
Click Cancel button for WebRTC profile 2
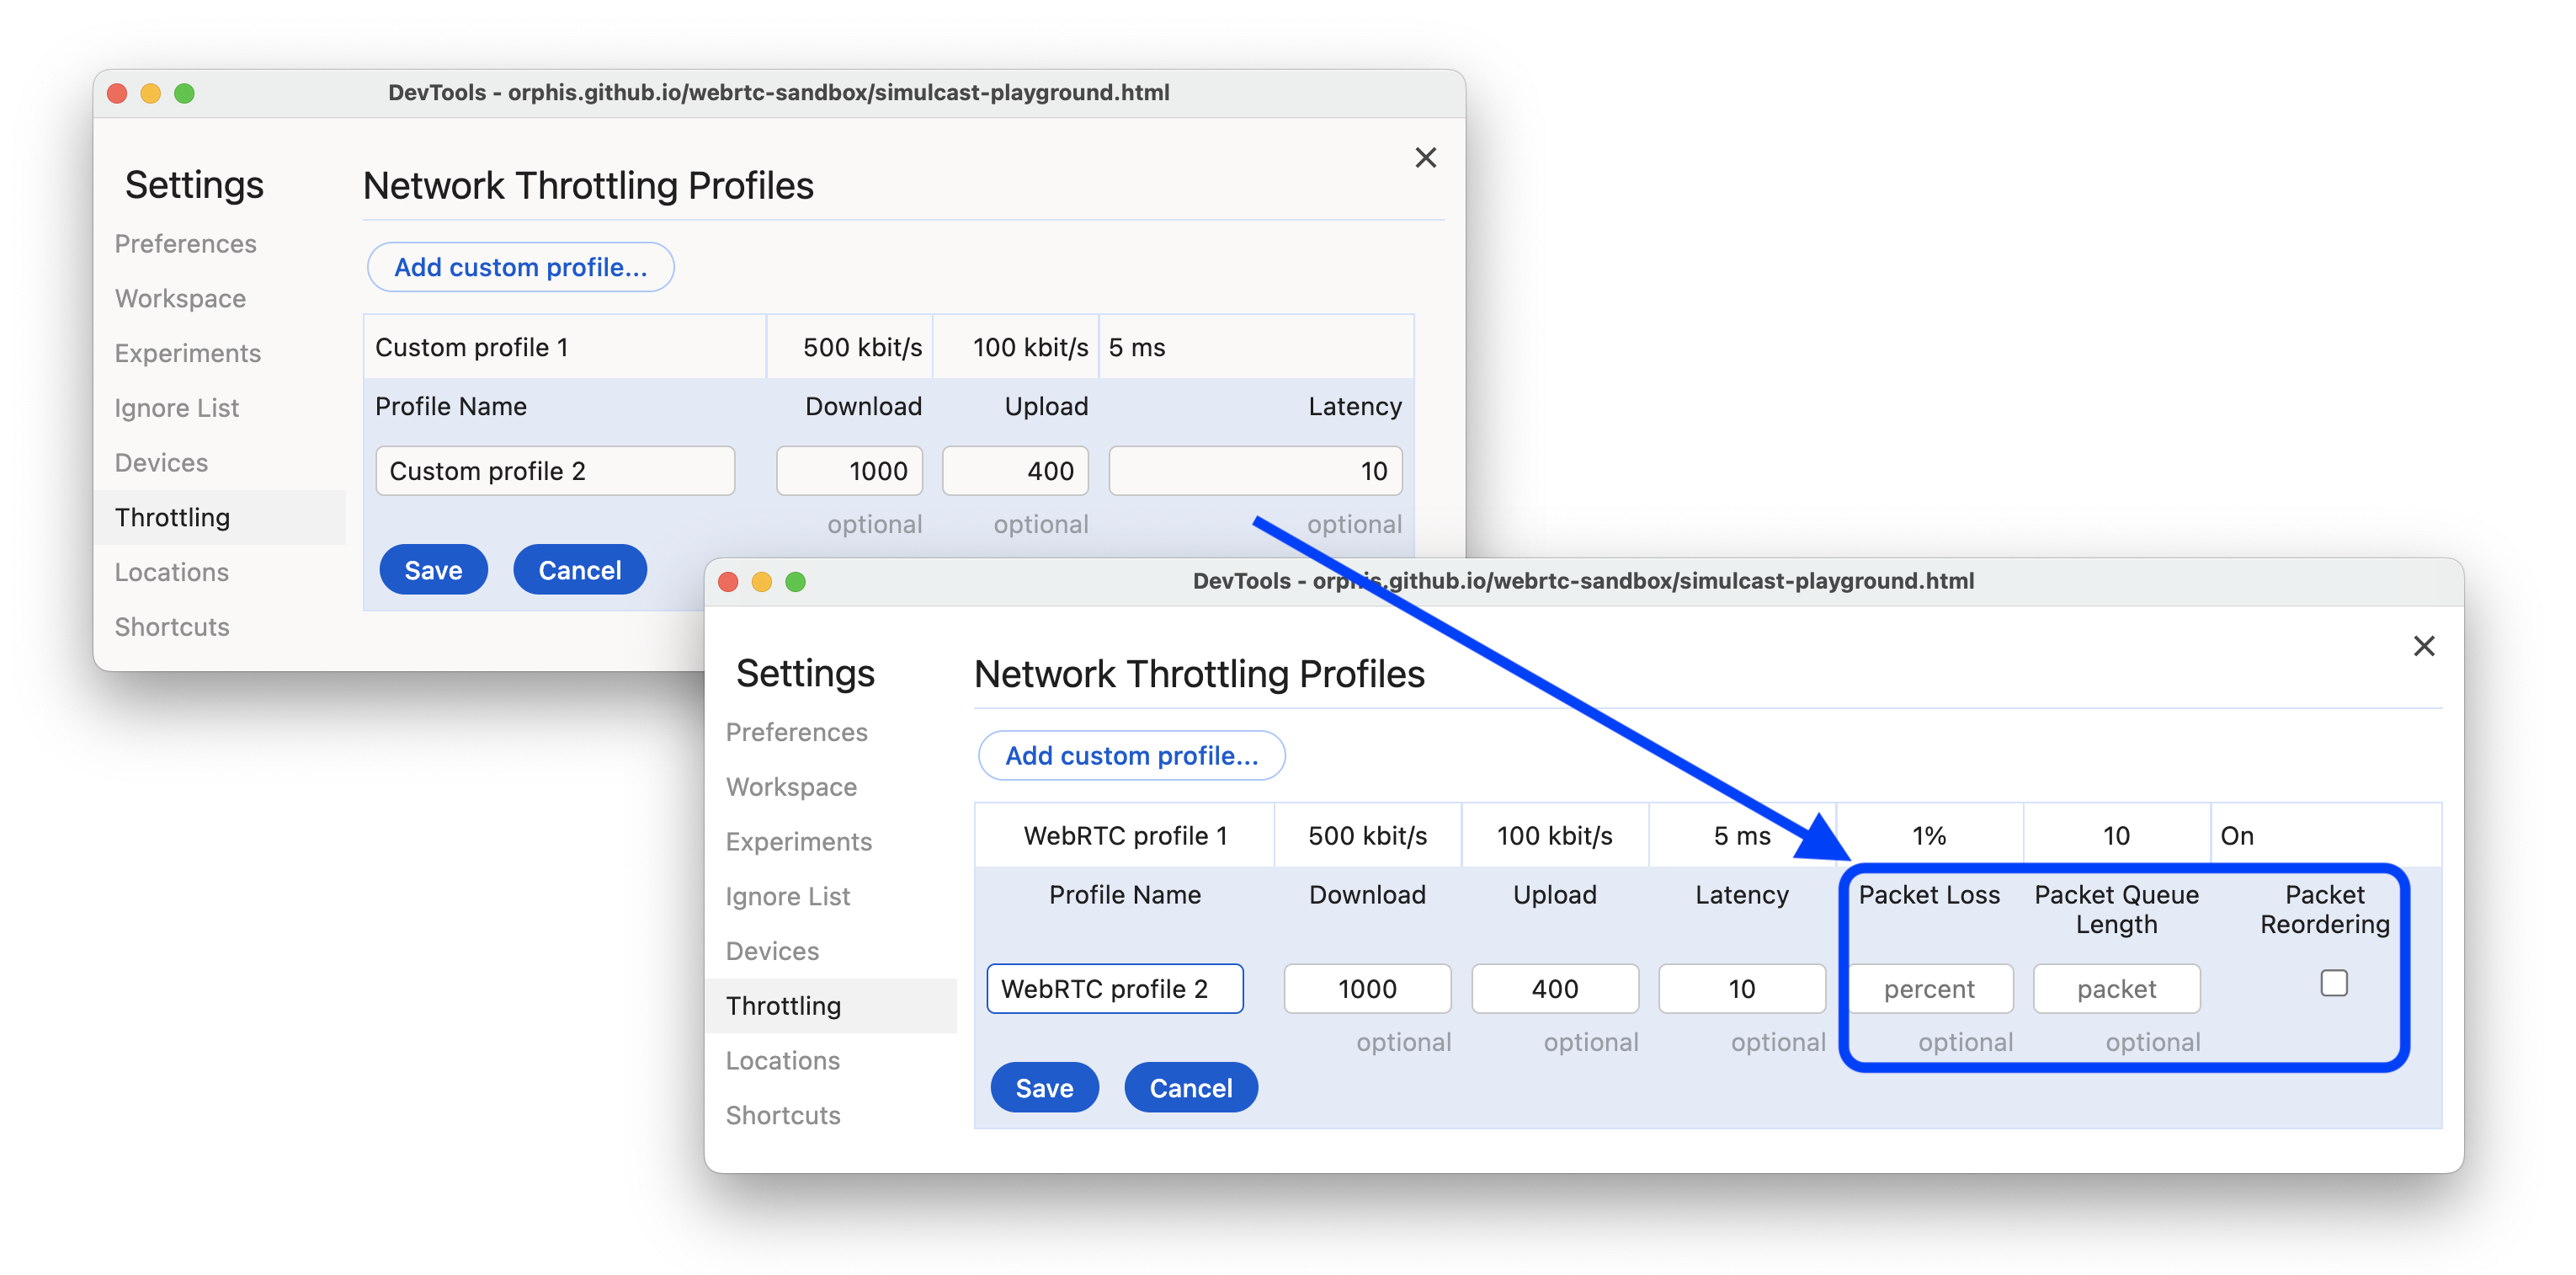click(x=1190, y=1088)
